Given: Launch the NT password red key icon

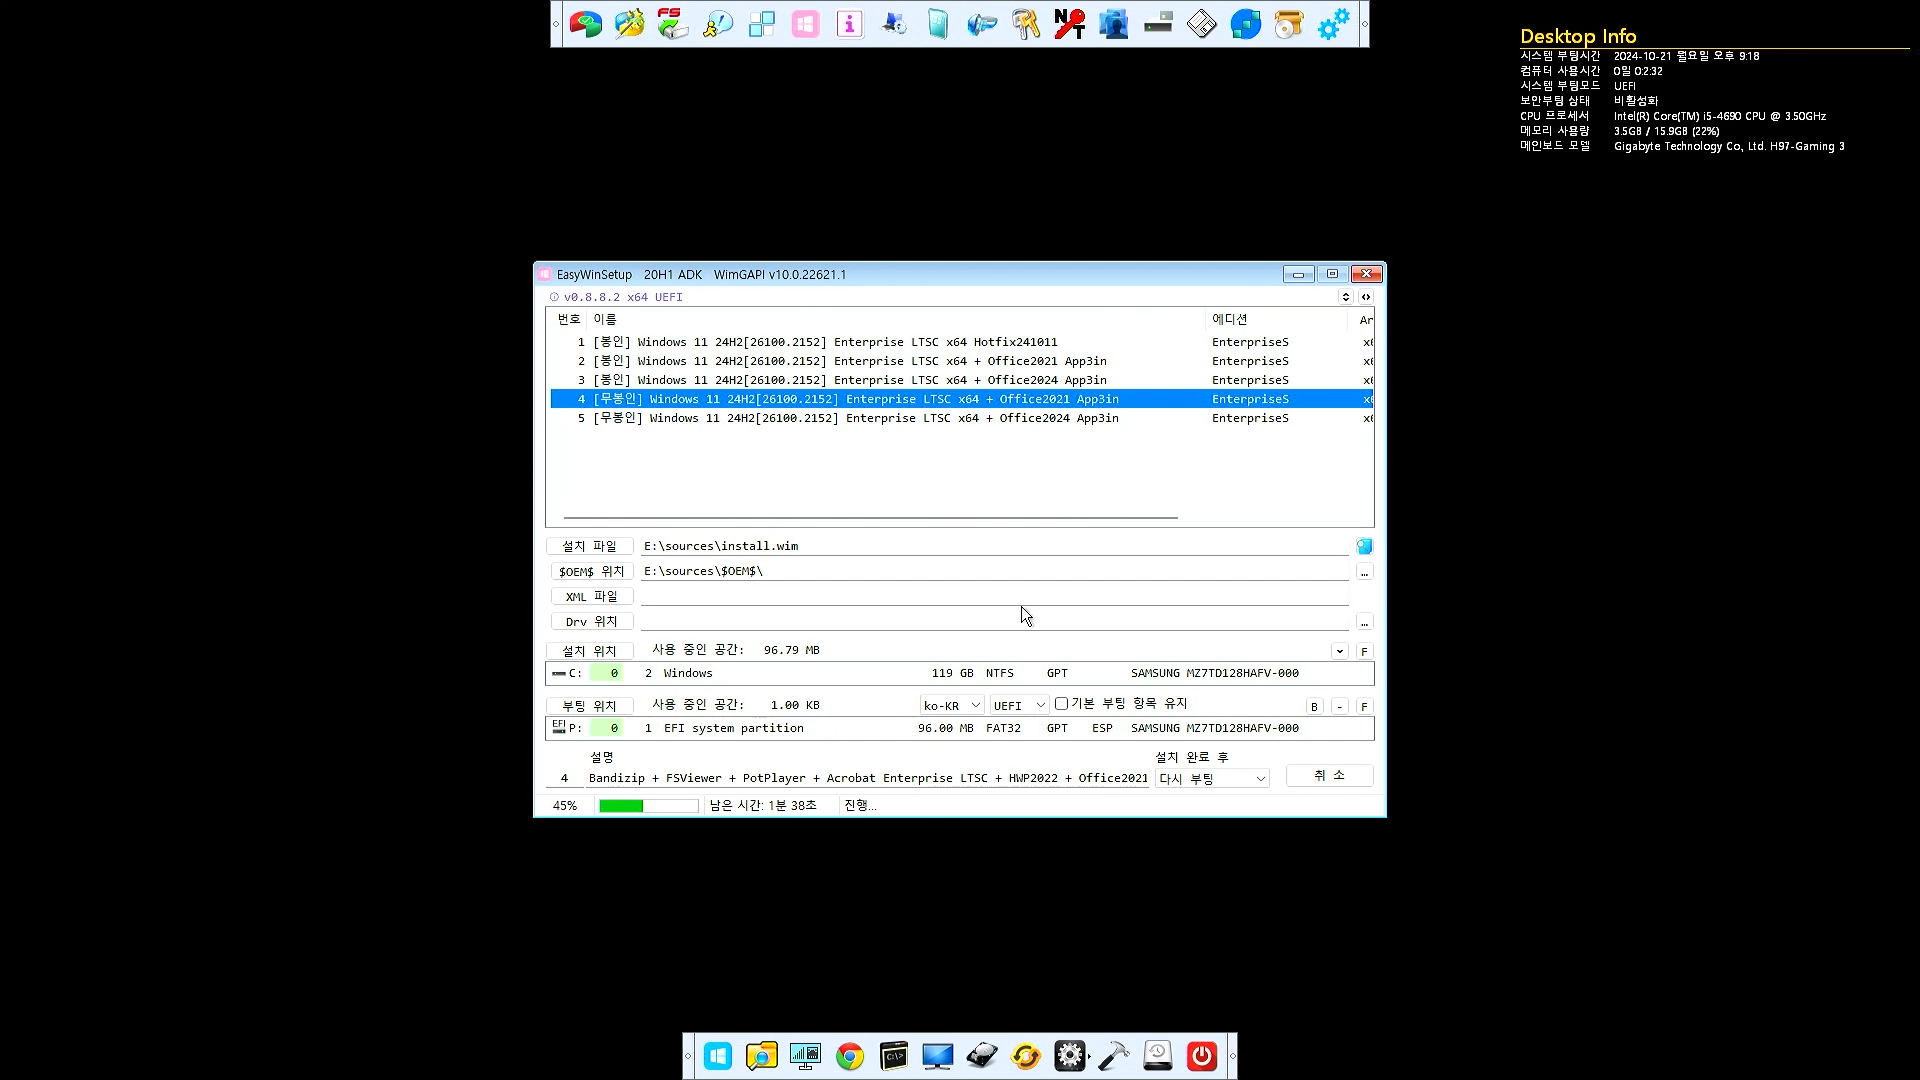Looking at the screenshot, I should 1070,24.
